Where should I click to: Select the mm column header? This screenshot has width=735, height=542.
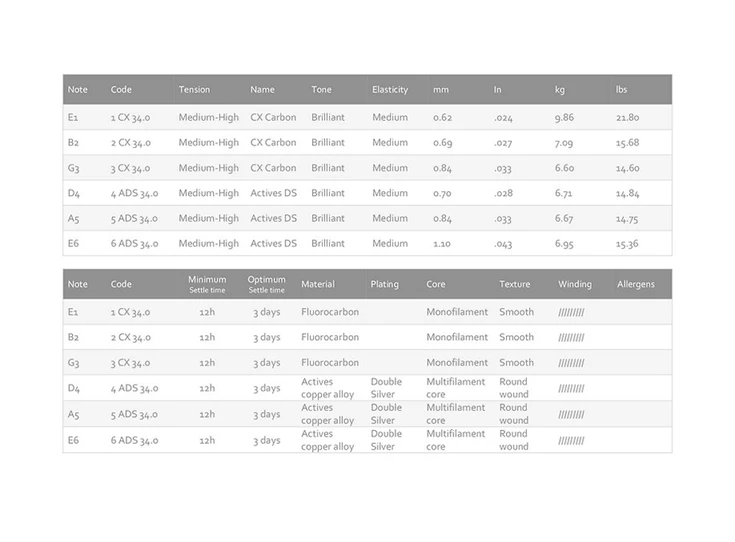(441, 90)
